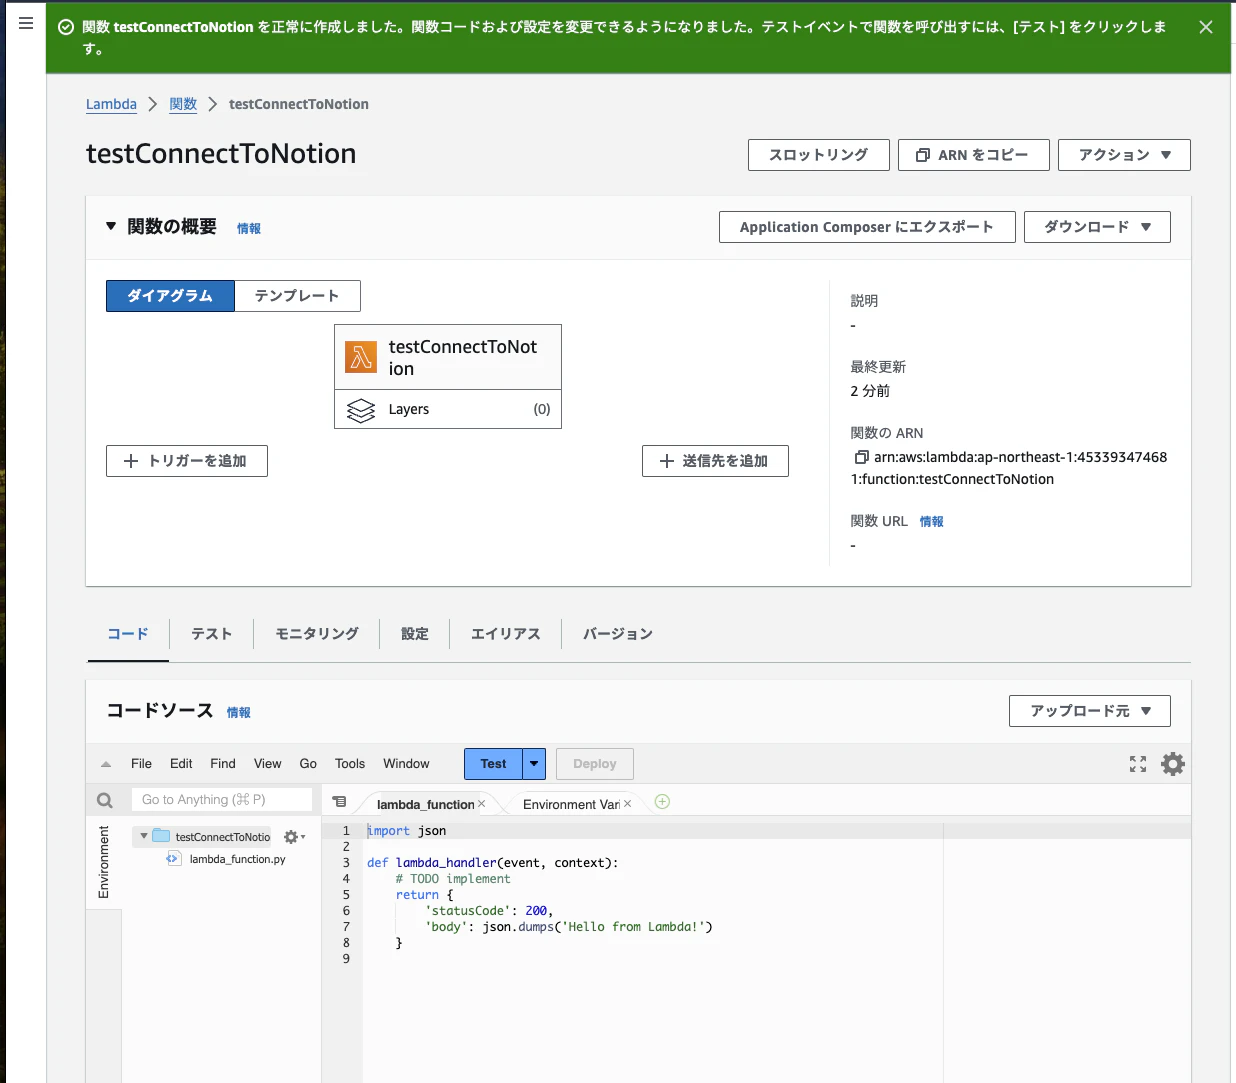Image resolution: width=1236 pixels, height=1083 pixels.
Task: Click 送信先を追加 button
Action: pyautogui.click(x=715, y=461)
